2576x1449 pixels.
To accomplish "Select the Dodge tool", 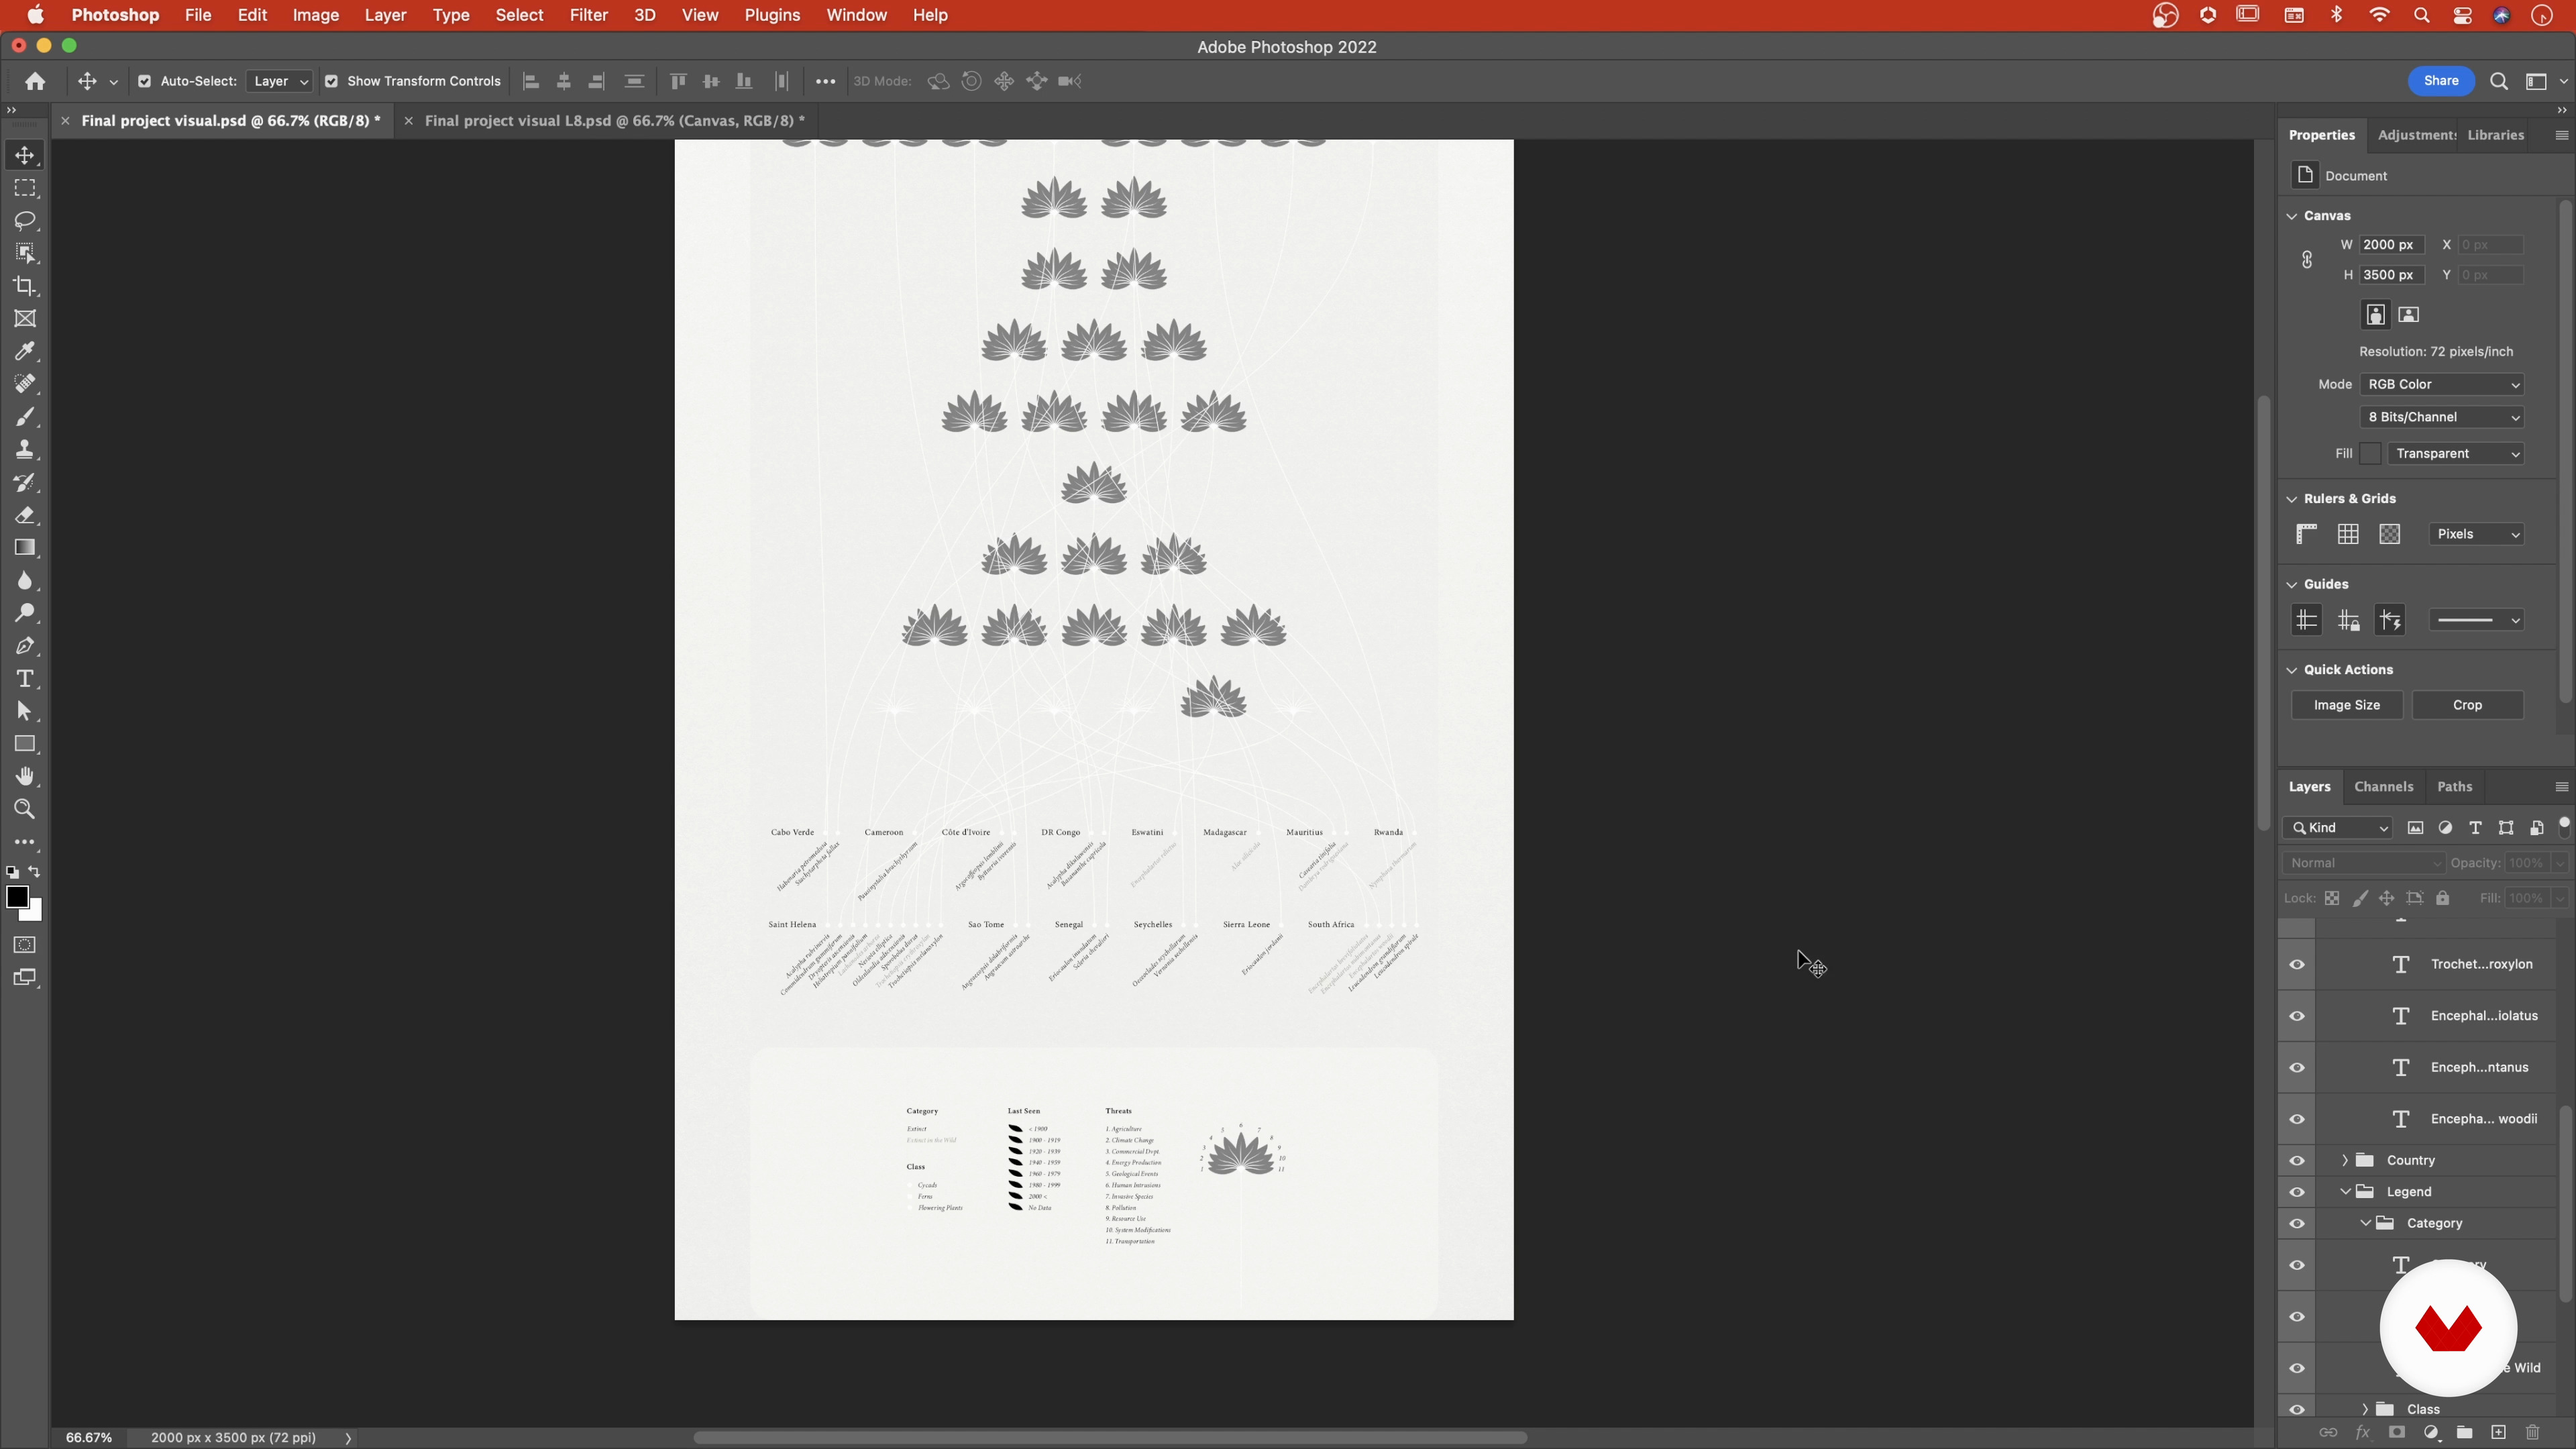I will click(x=25, y=613).
